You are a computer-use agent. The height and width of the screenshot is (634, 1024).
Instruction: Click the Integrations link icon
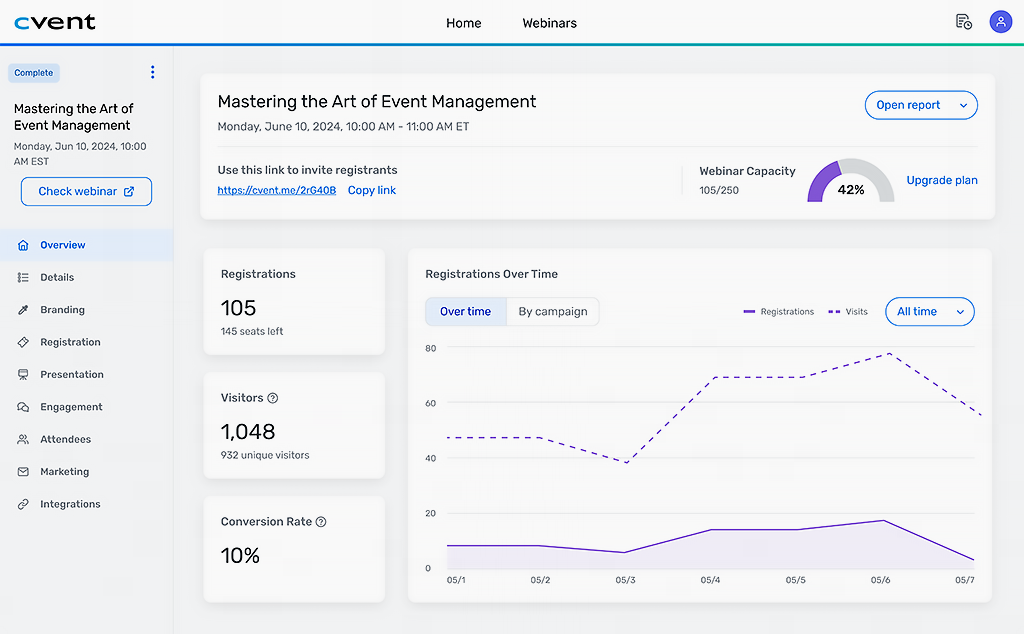click(x=23, y=504)
